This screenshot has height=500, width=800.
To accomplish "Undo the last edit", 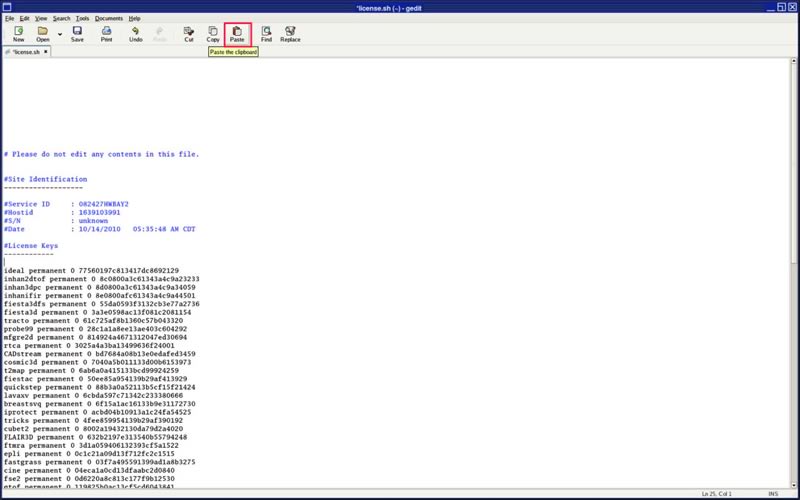I will pos(135,34).
